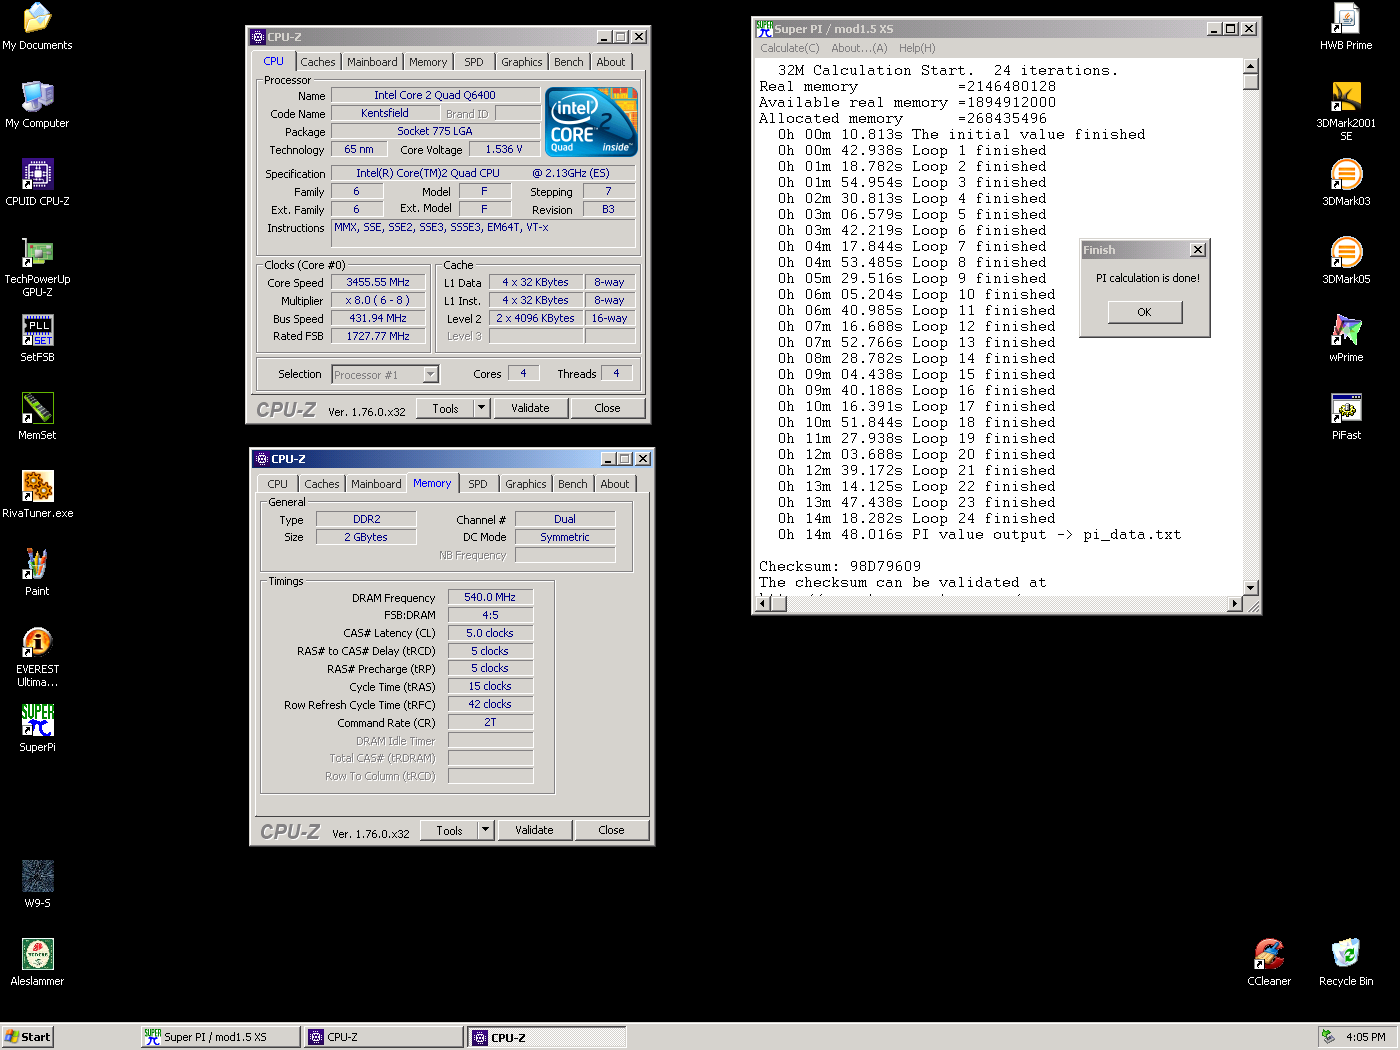Viewport: 1400px width, 1050px height.
Task: Click Tools button in upper CPU-Z
Action: coord(445,408)
